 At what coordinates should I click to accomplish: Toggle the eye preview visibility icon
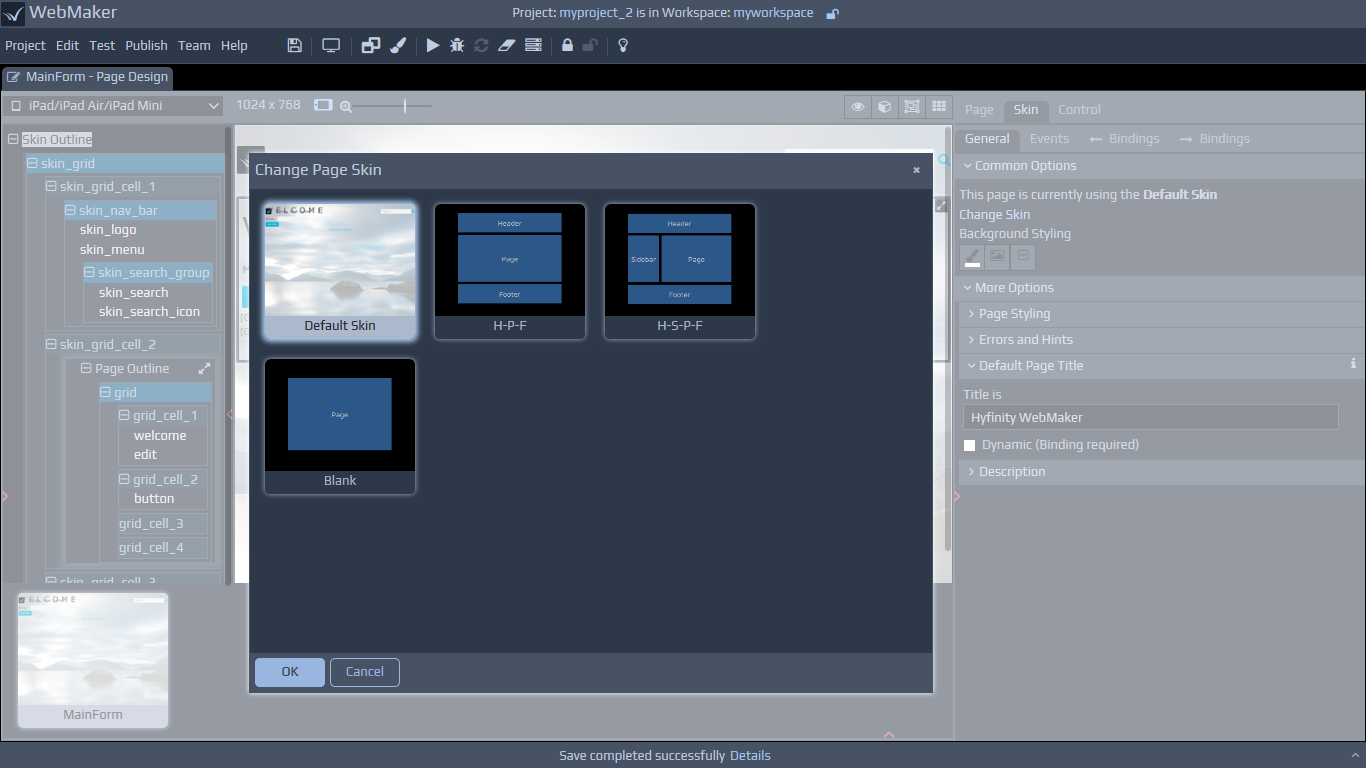(857, 106)
